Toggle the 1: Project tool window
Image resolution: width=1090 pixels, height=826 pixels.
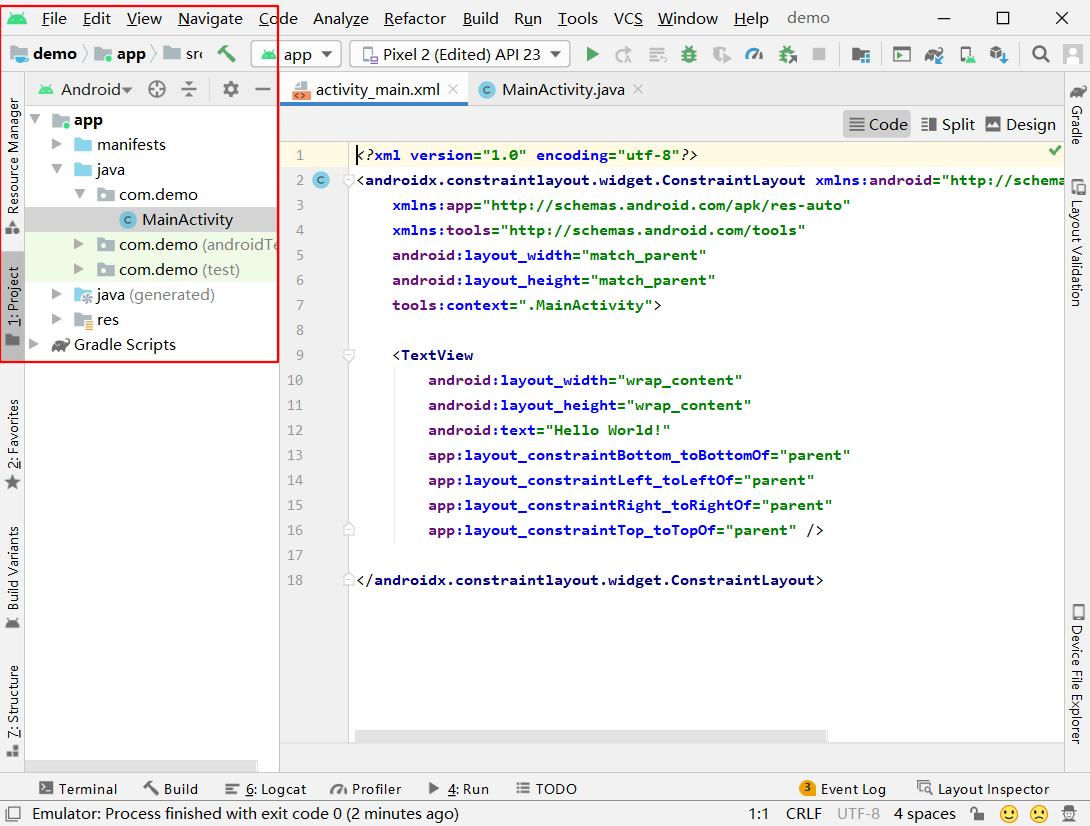coord(13,306)
